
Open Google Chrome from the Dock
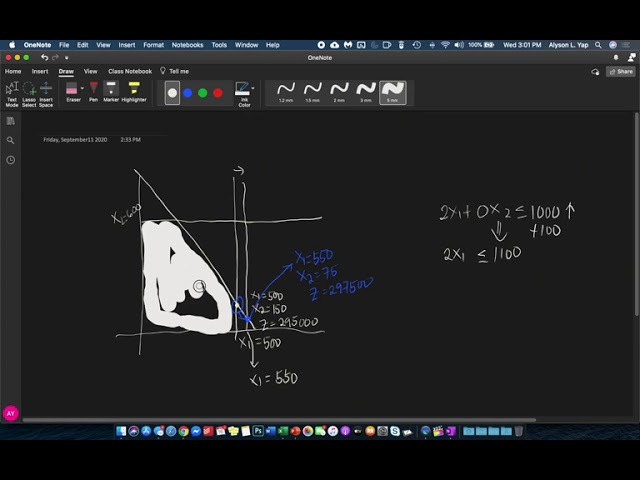point(183,431)
